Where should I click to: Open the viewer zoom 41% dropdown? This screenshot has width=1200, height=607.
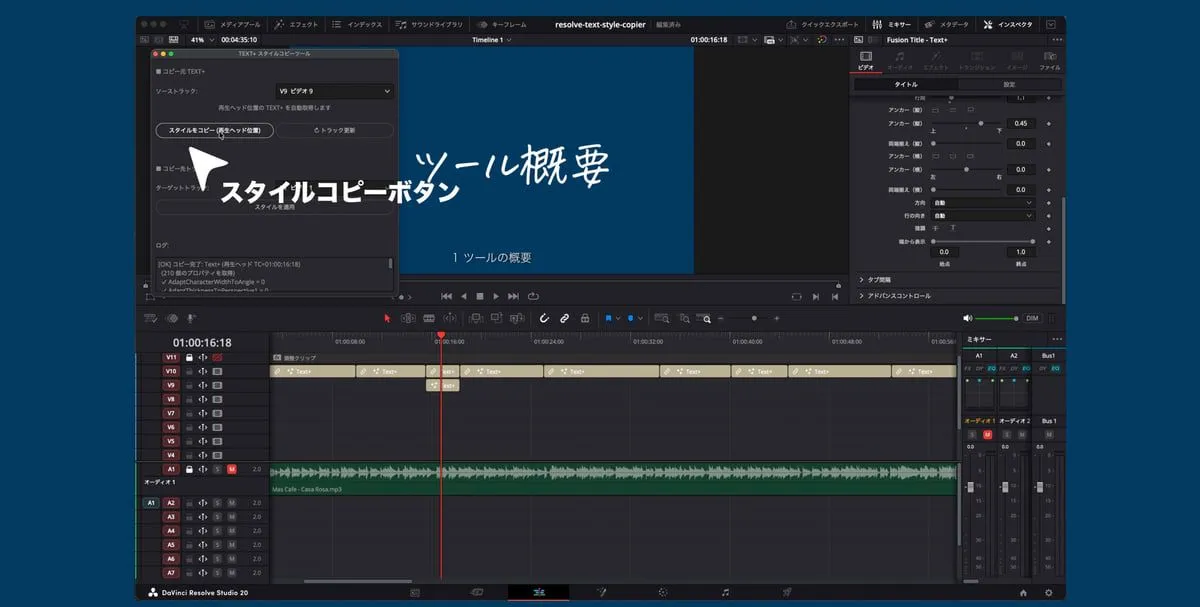coord(200,40)
